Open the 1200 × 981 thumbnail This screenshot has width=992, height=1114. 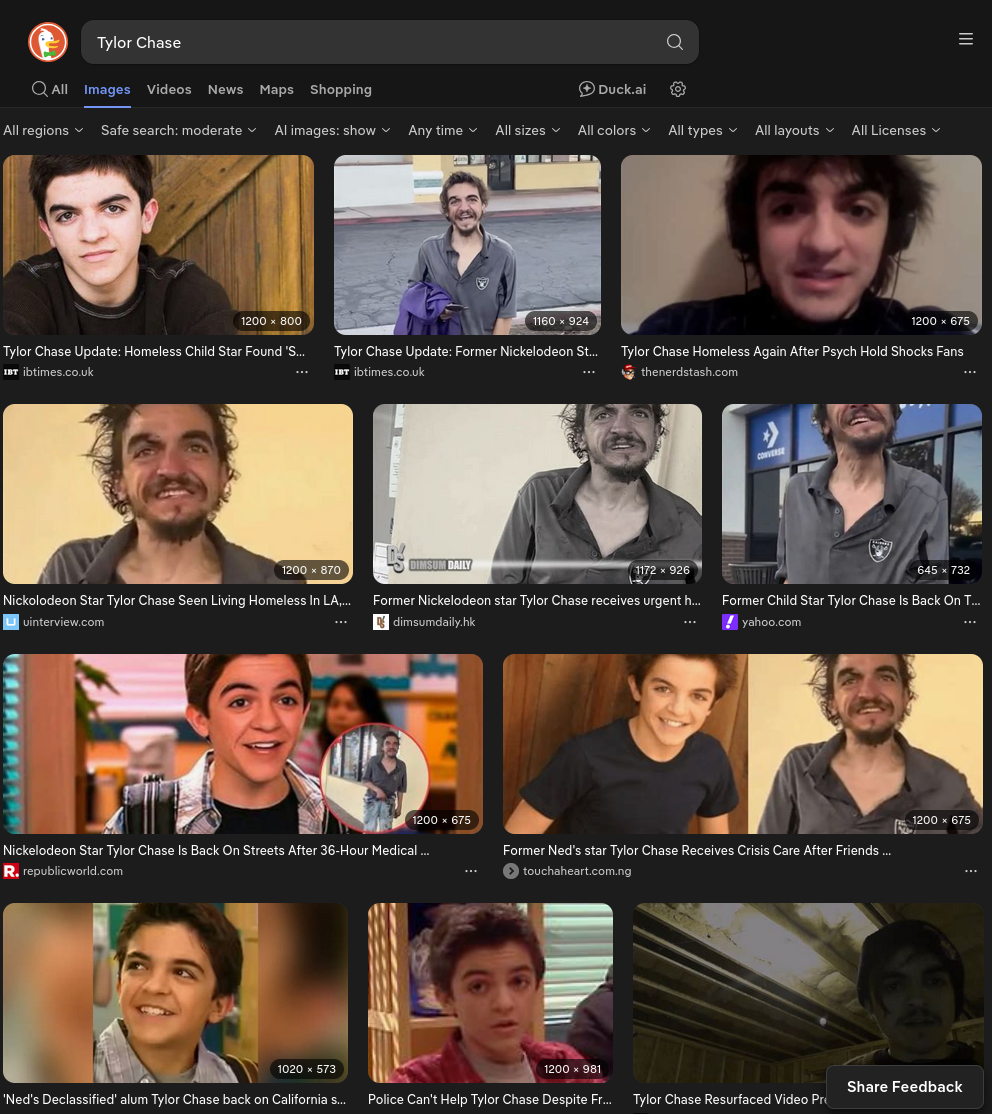(490, 993)
